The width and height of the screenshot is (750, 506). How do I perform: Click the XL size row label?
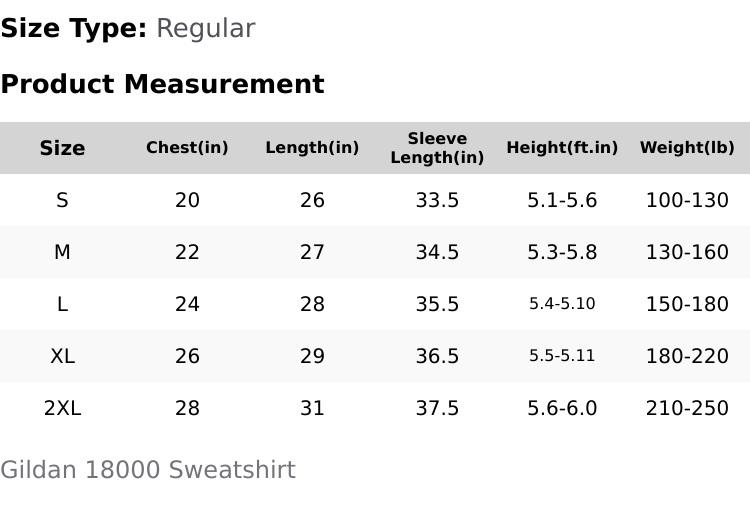point(62,356)
